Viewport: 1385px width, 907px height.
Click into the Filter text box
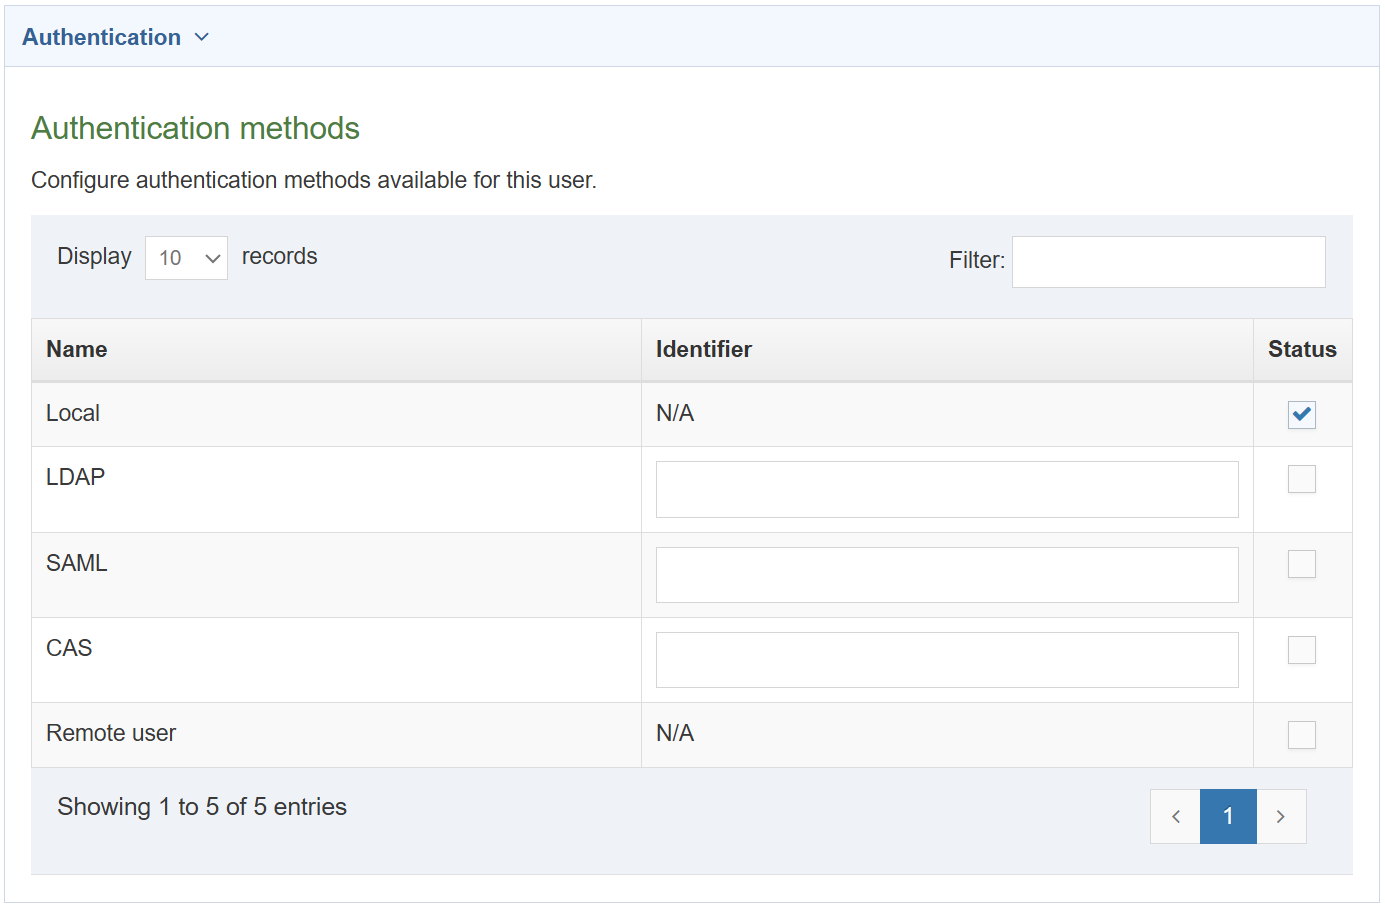[x=1168, y=262]
